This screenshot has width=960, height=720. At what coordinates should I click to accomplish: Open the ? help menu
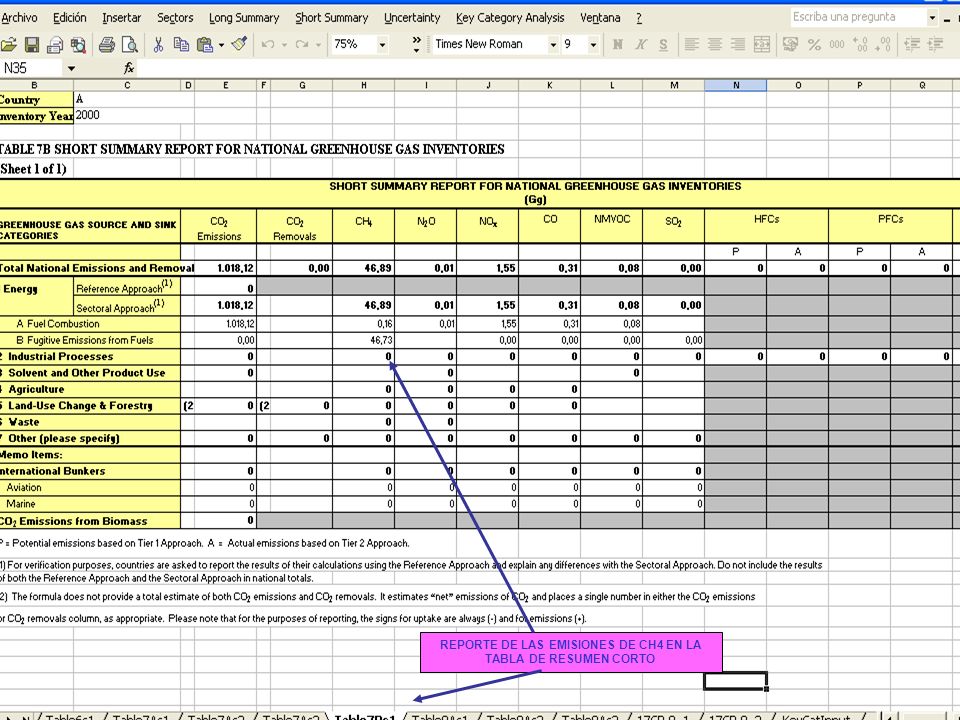(x=639, y=18)
